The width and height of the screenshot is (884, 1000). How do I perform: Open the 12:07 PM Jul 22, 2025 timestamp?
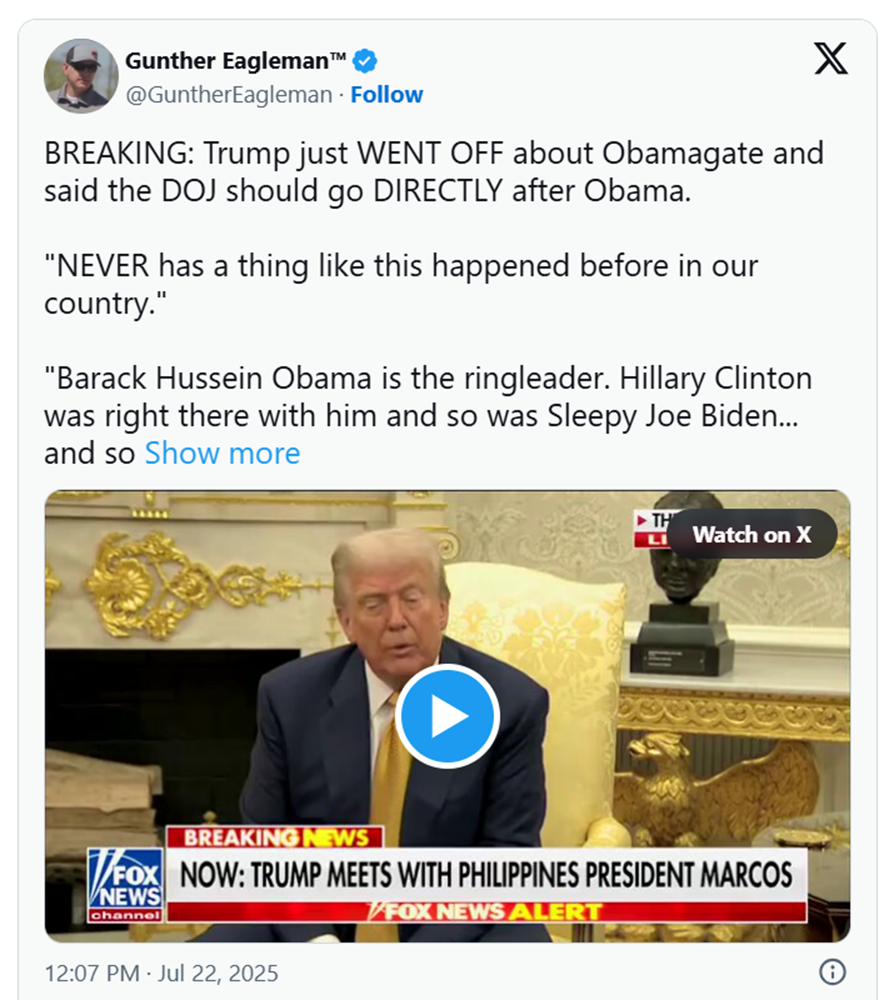(x=161, y=973)
